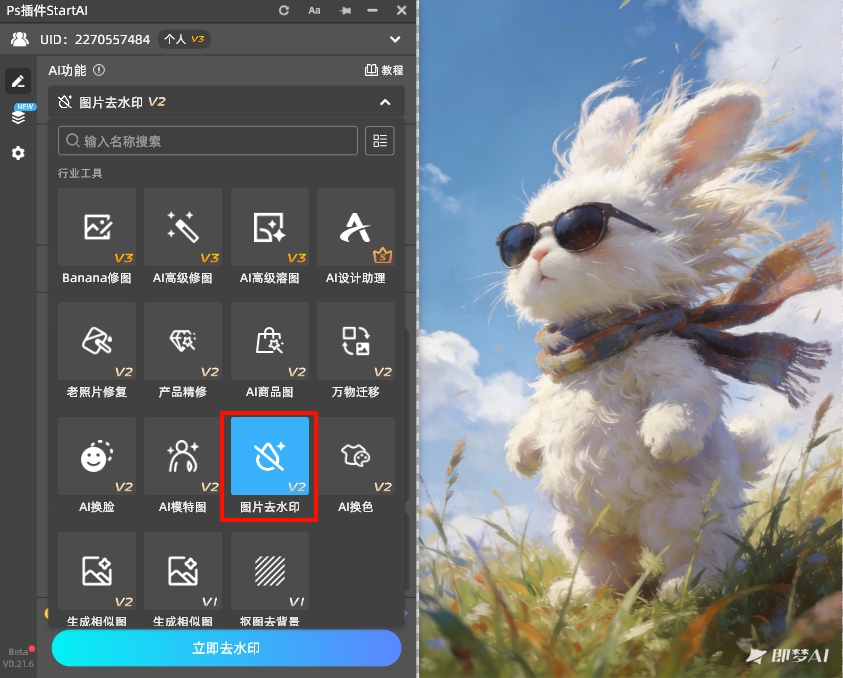843x678 pixels.
Task: Collapse the 图片去水印 V2 section
Action: pos(385,102)
